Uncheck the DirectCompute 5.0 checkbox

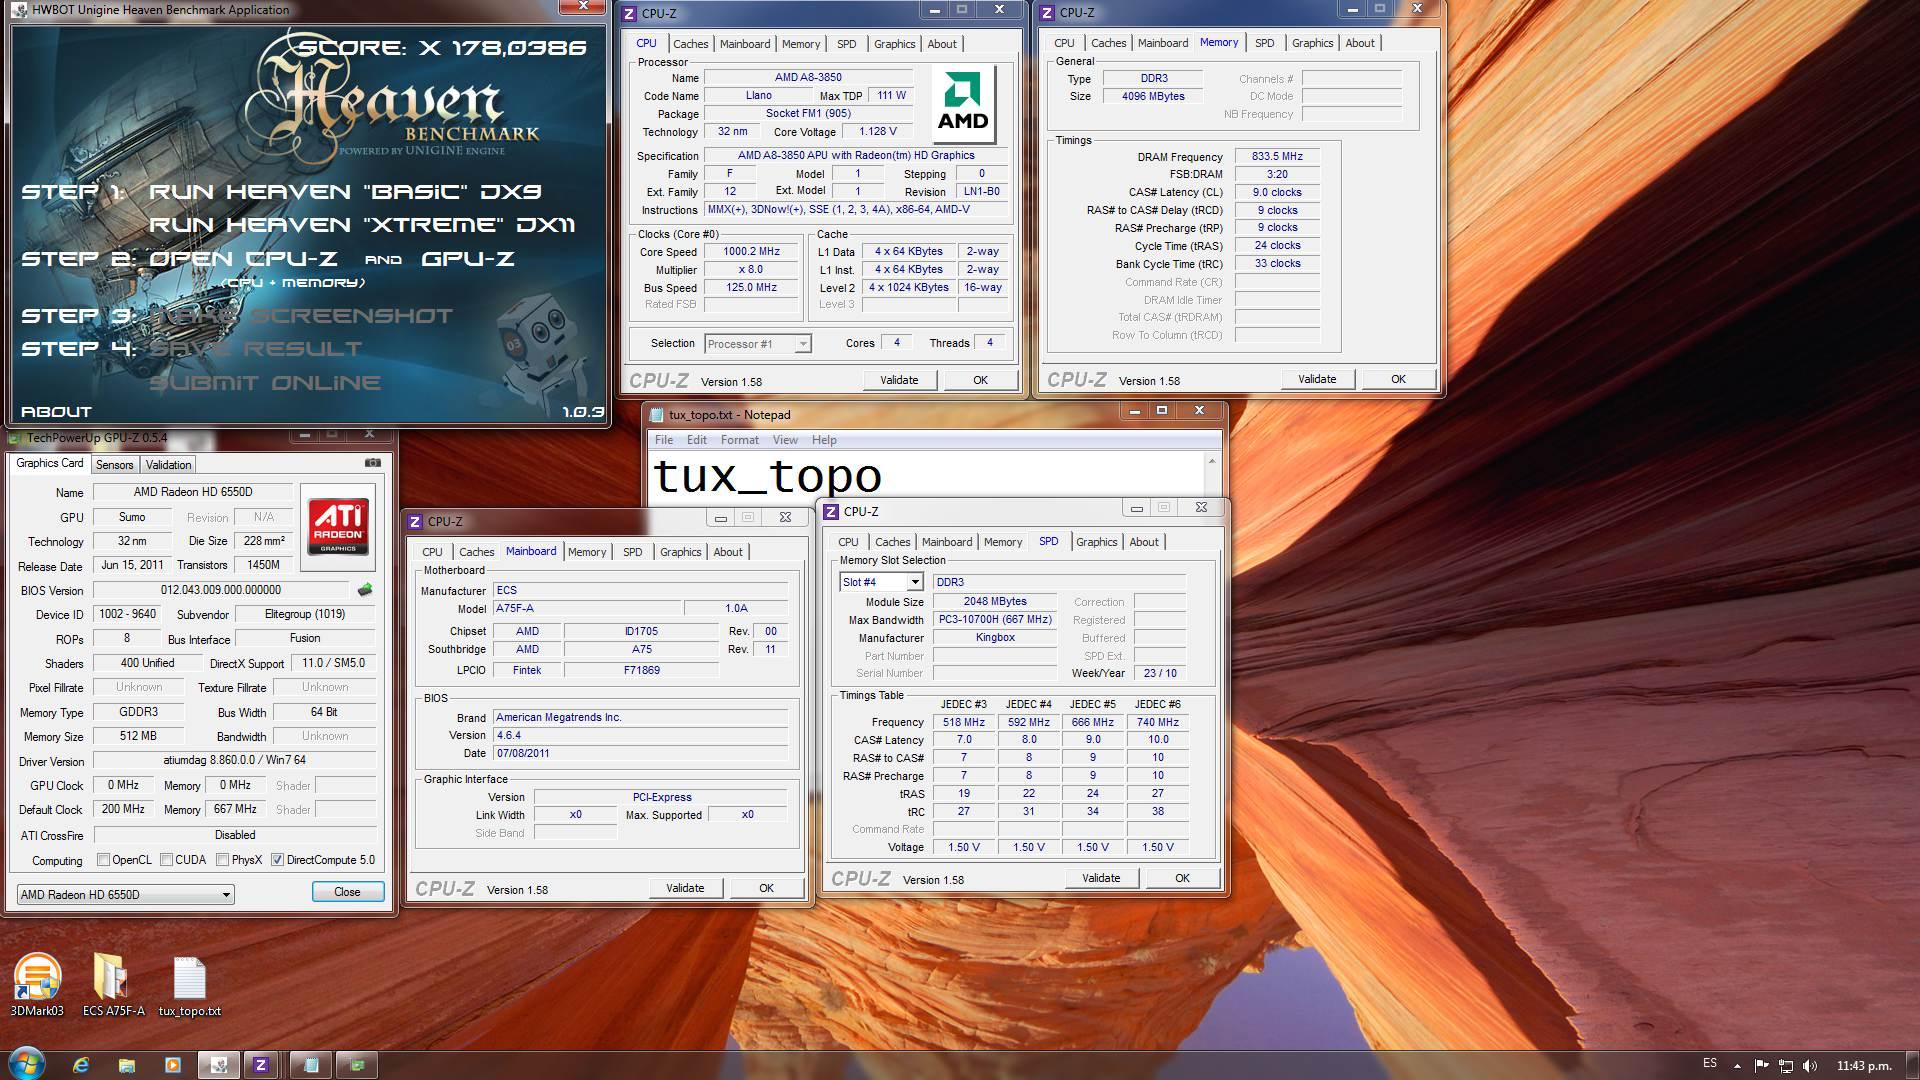(277, 860)
